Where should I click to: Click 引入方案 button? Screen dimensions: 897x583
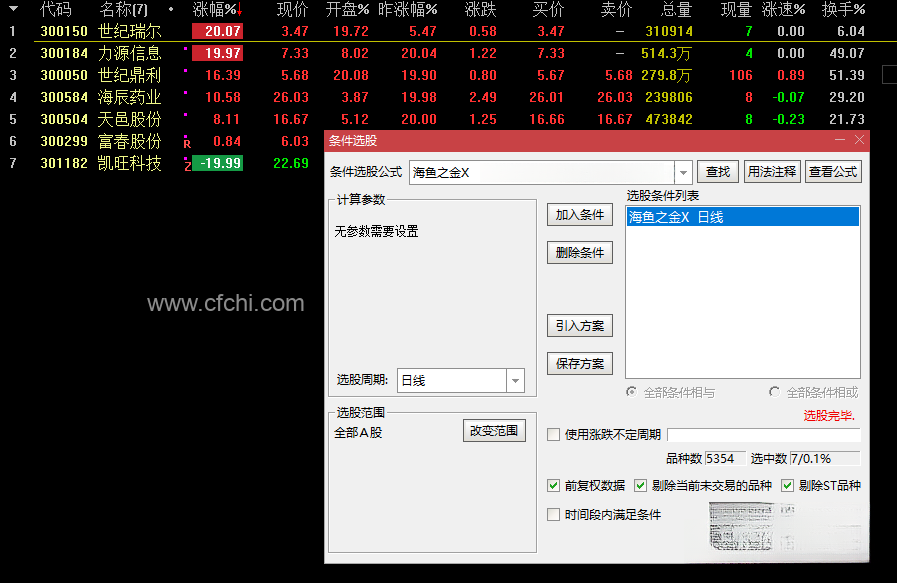tap(580, 326)
